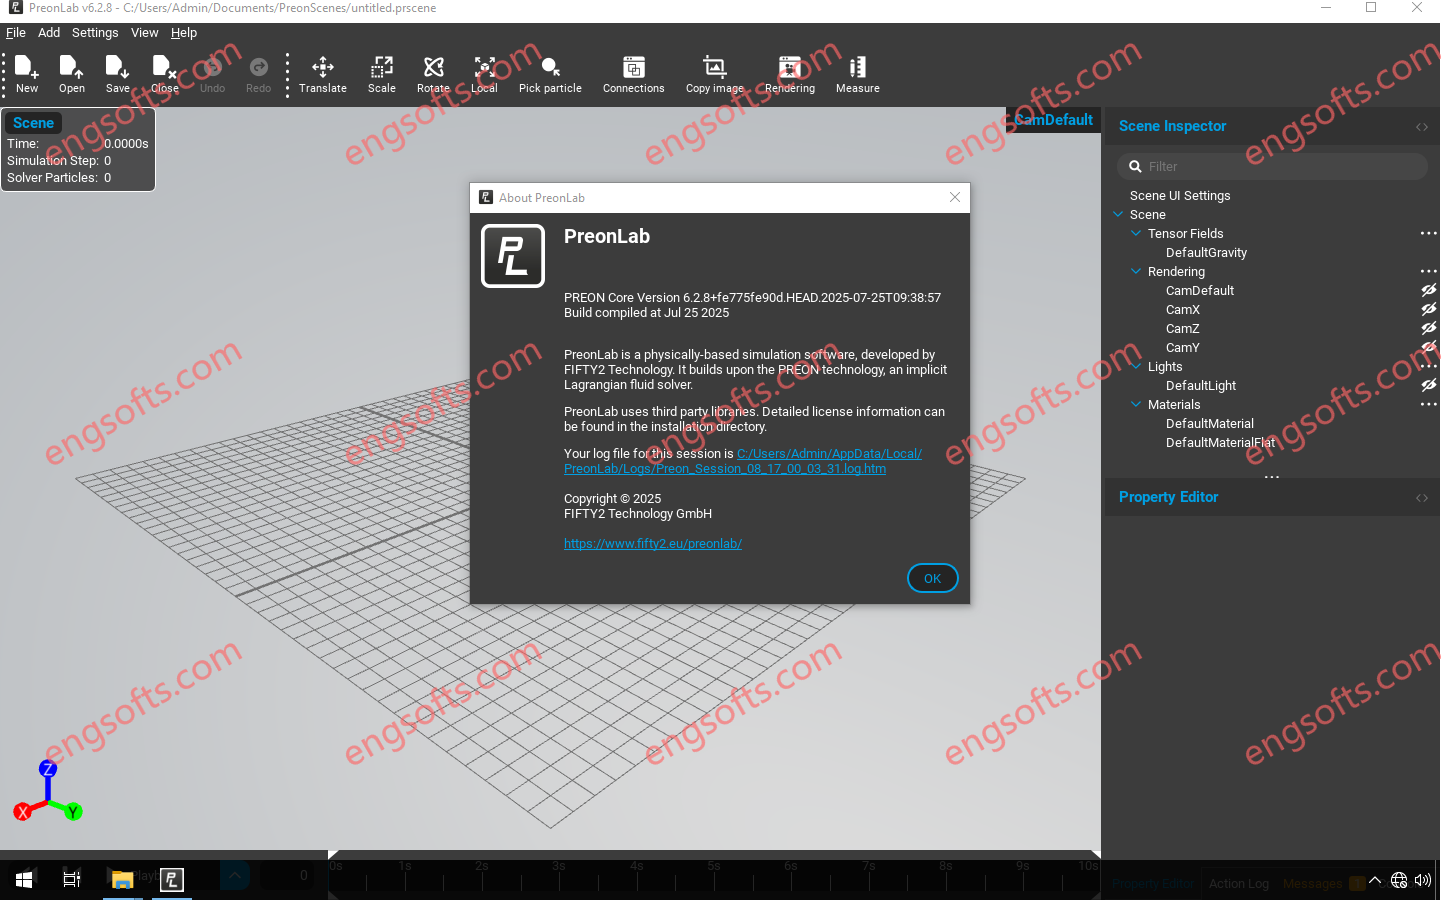Open the Rendering tool

[x=790, y=74]
